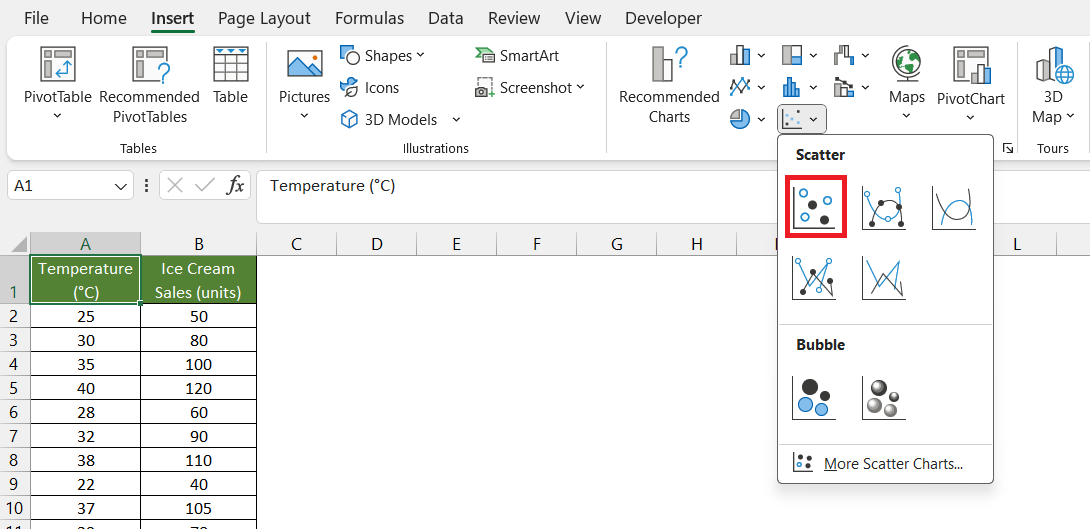
Task: Click the sales cell containing 80
Action: point(199,340)
